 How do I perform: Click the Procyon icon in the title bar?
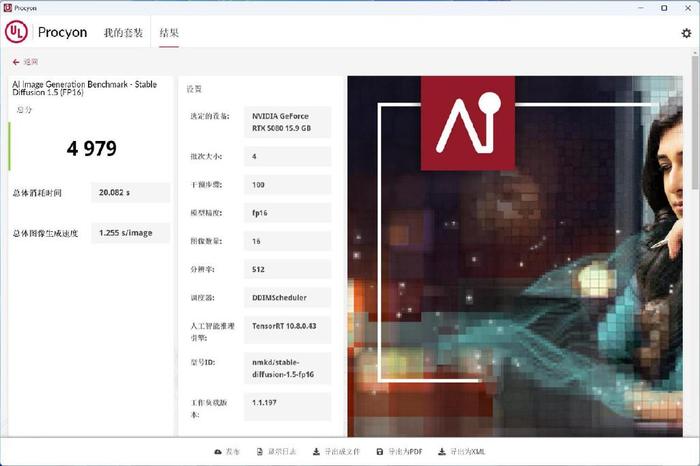(x=8, y=8)
